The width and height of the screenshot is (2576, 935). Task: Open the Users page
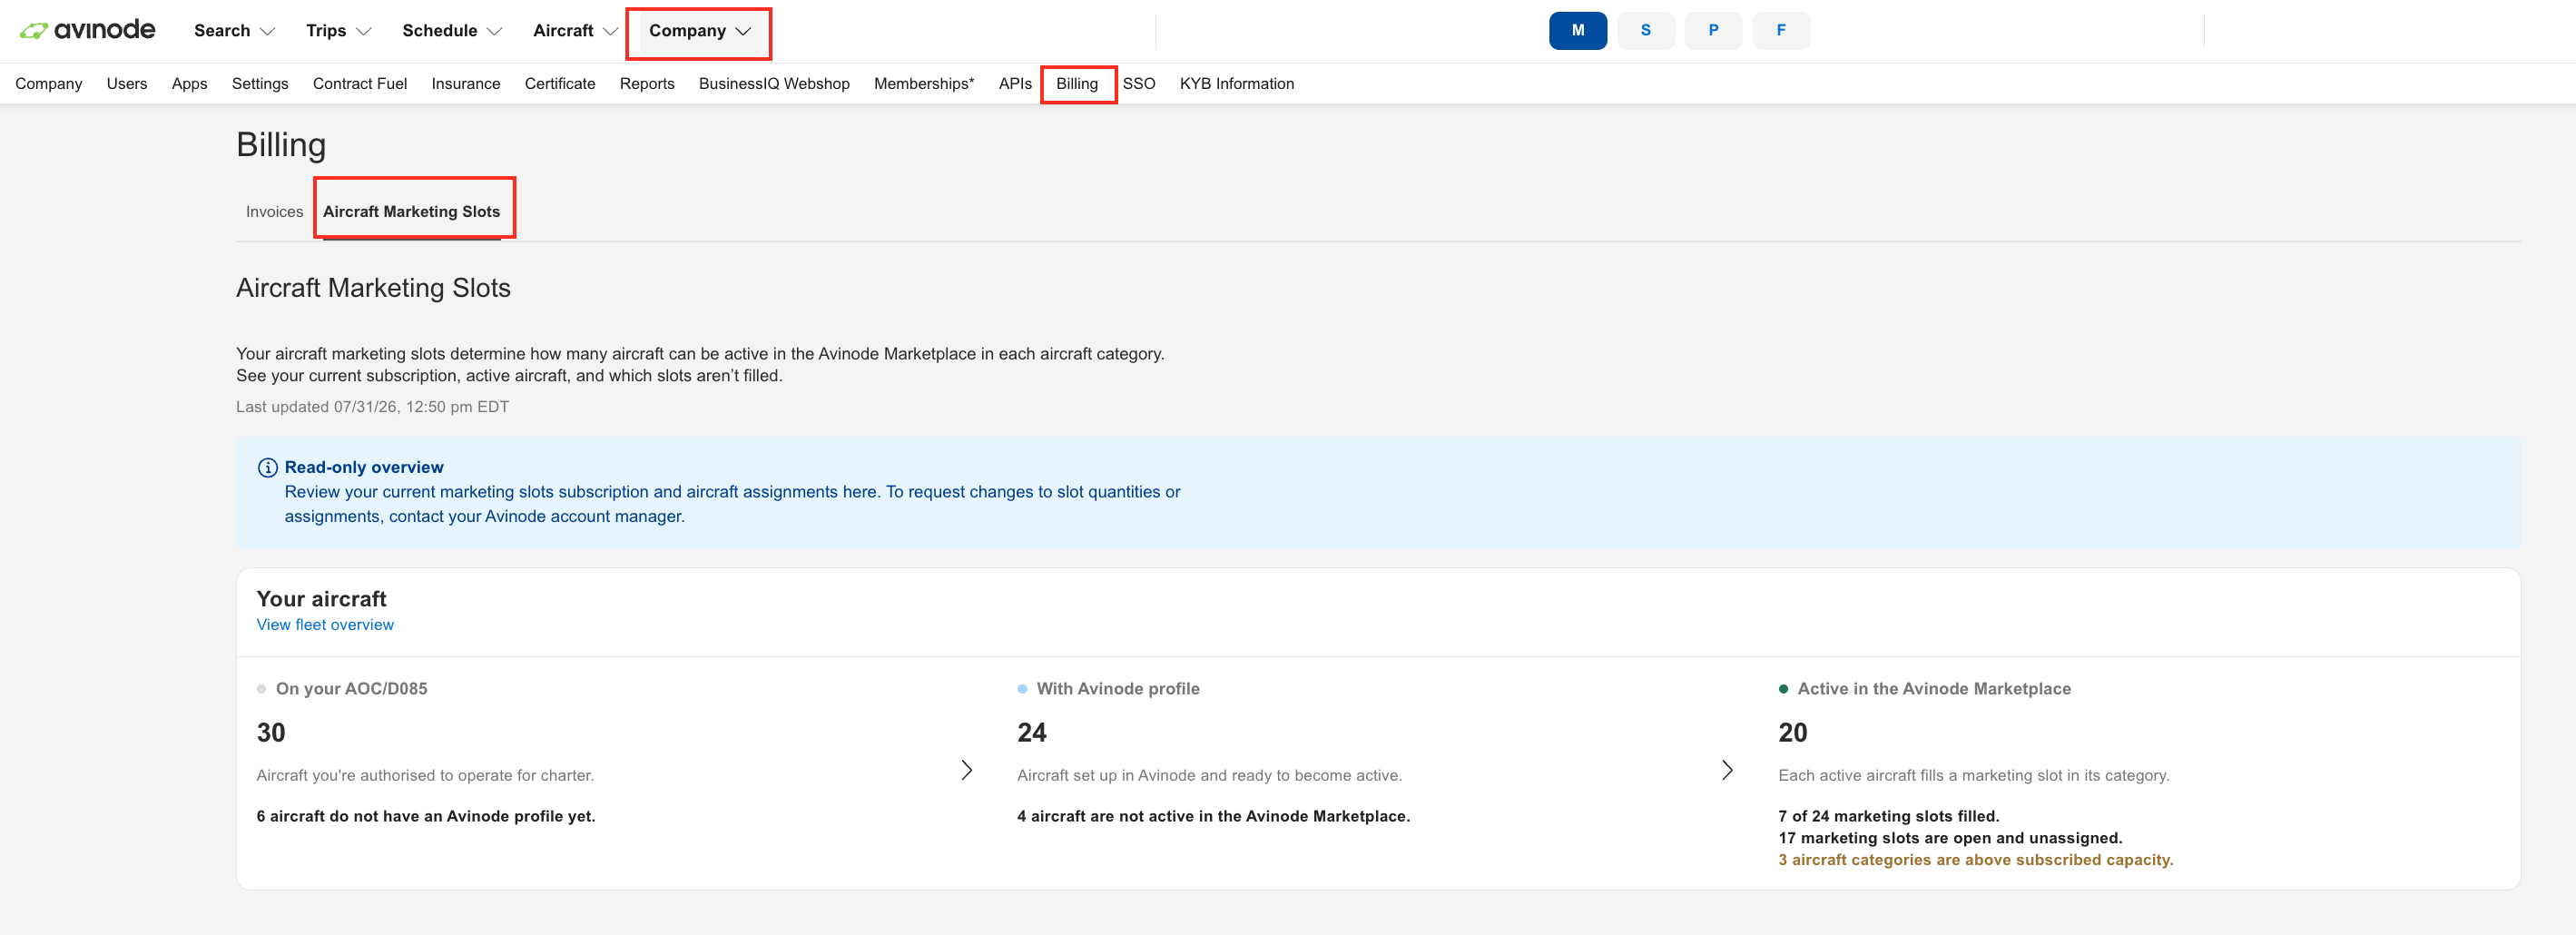point(127,84)
